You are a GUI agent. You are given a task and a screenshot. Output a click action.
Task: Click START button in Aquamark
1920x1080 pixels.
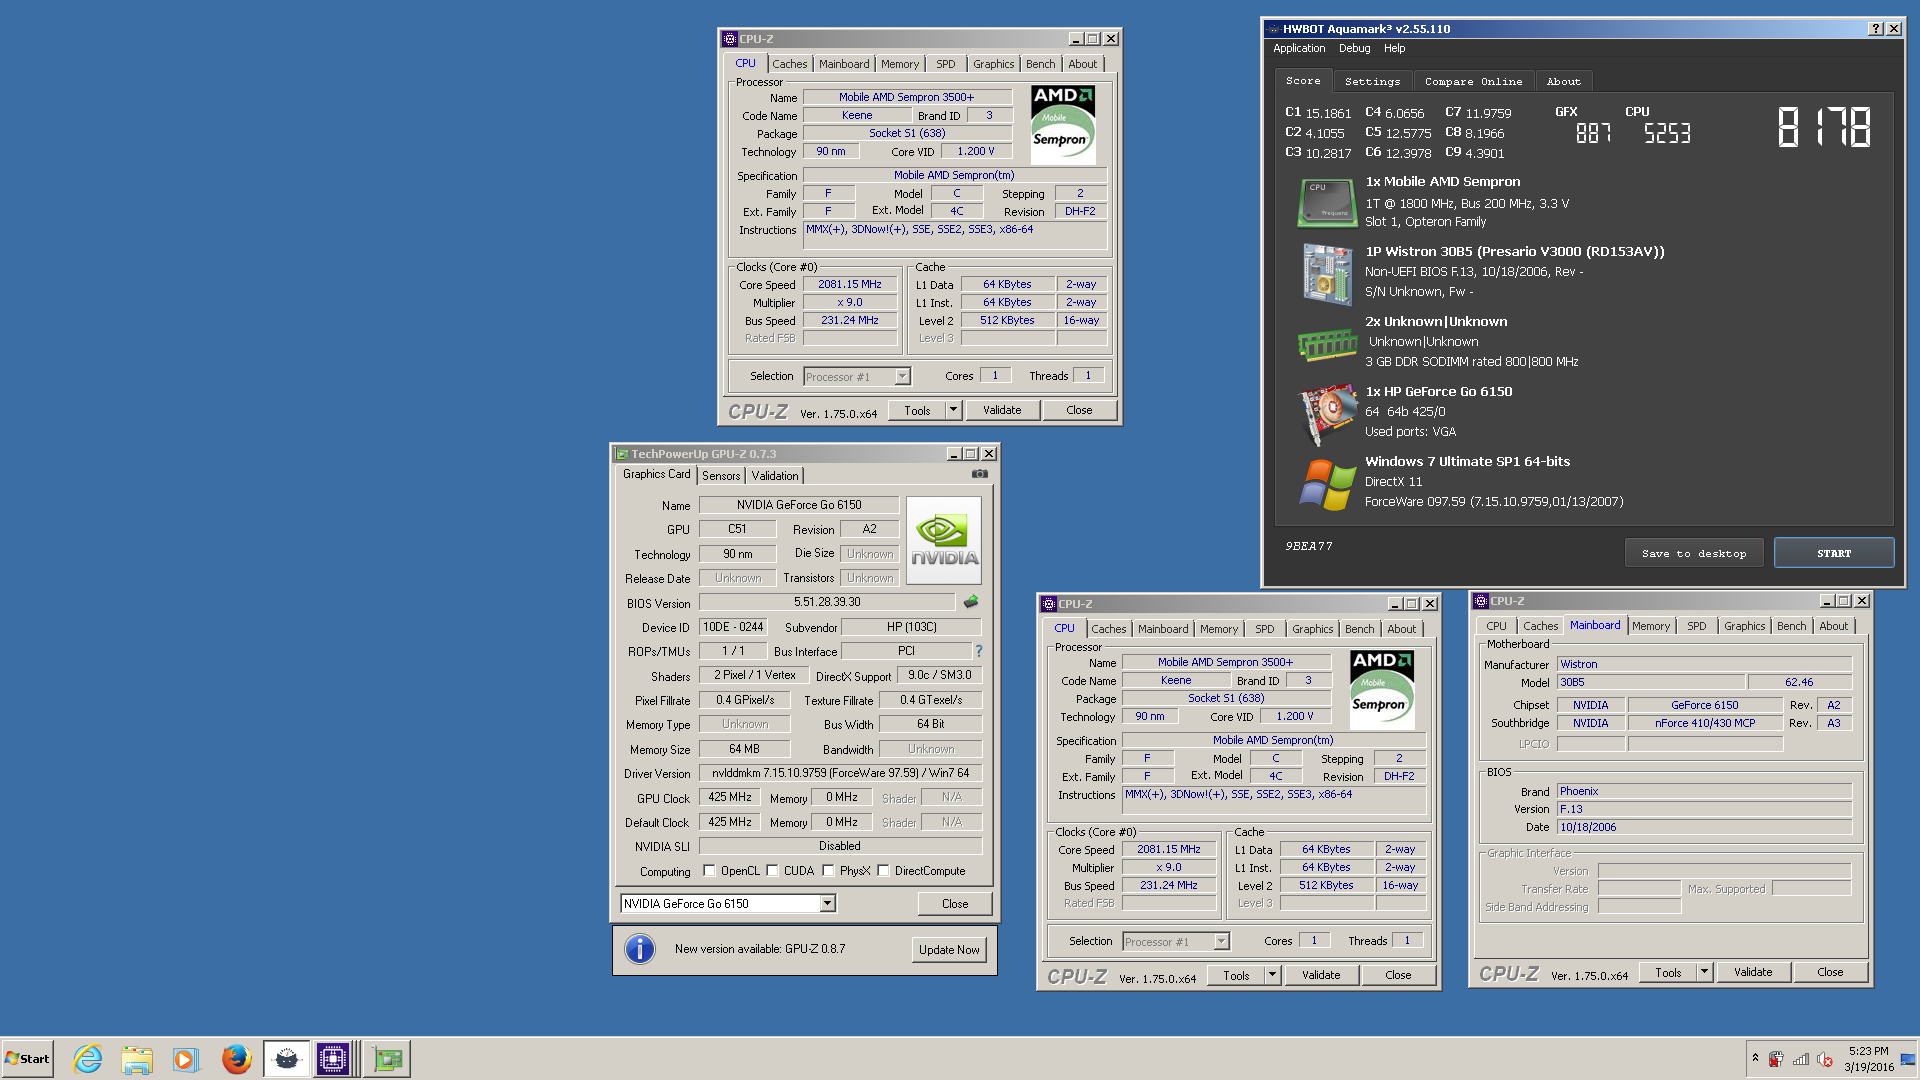click(1834, 553)
